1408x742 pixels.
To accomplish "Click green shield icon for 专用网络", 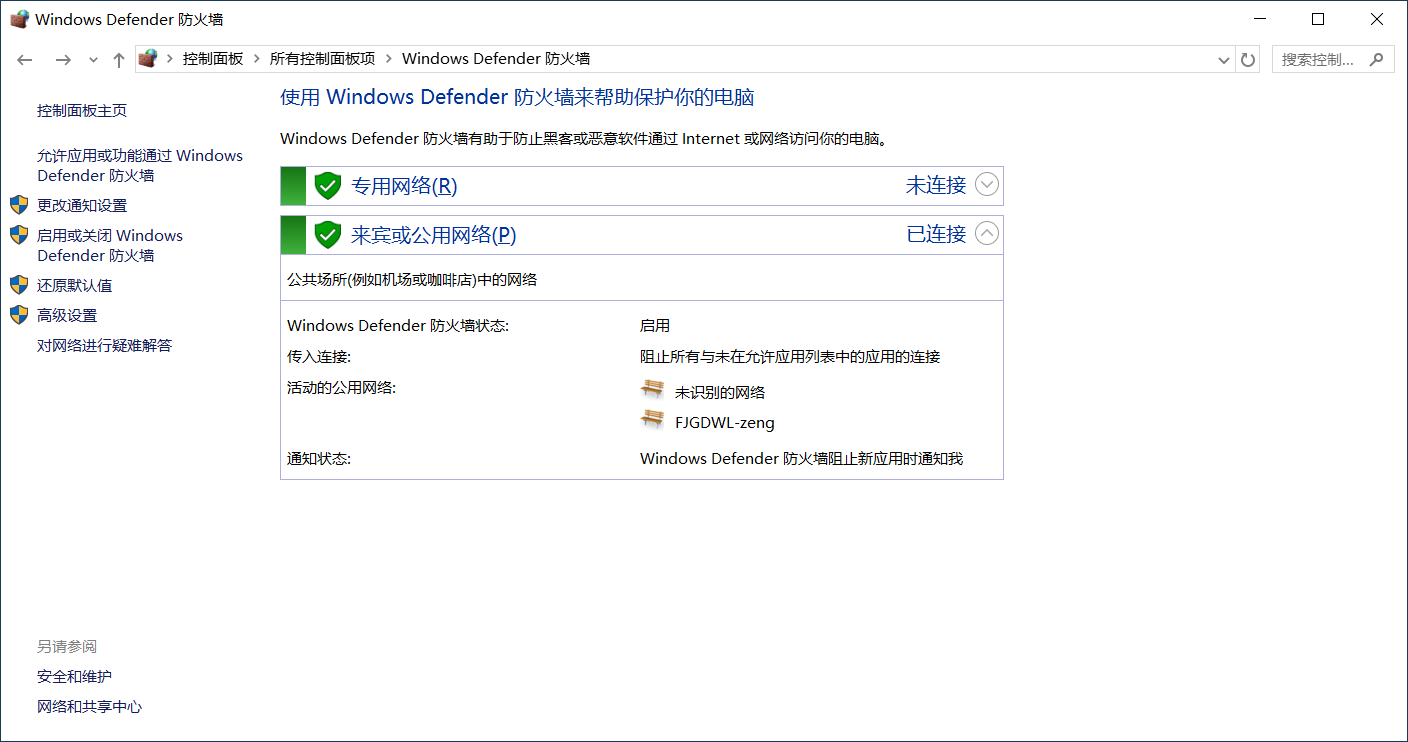I will 328,185.
